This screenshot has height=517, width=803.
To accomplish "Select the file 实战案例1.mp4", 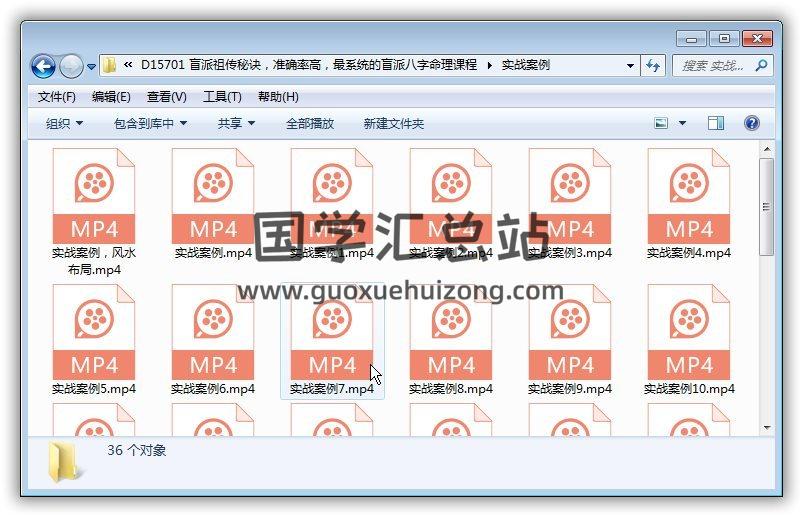I will tap(332, 204).
